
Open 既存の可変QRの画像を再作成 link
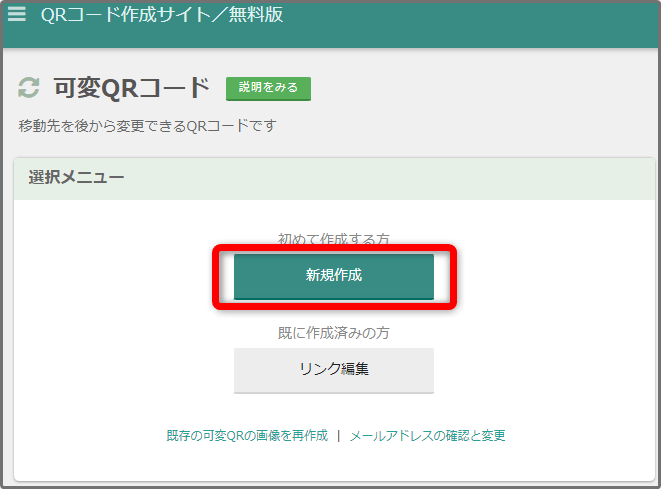(x=247, y=435)
